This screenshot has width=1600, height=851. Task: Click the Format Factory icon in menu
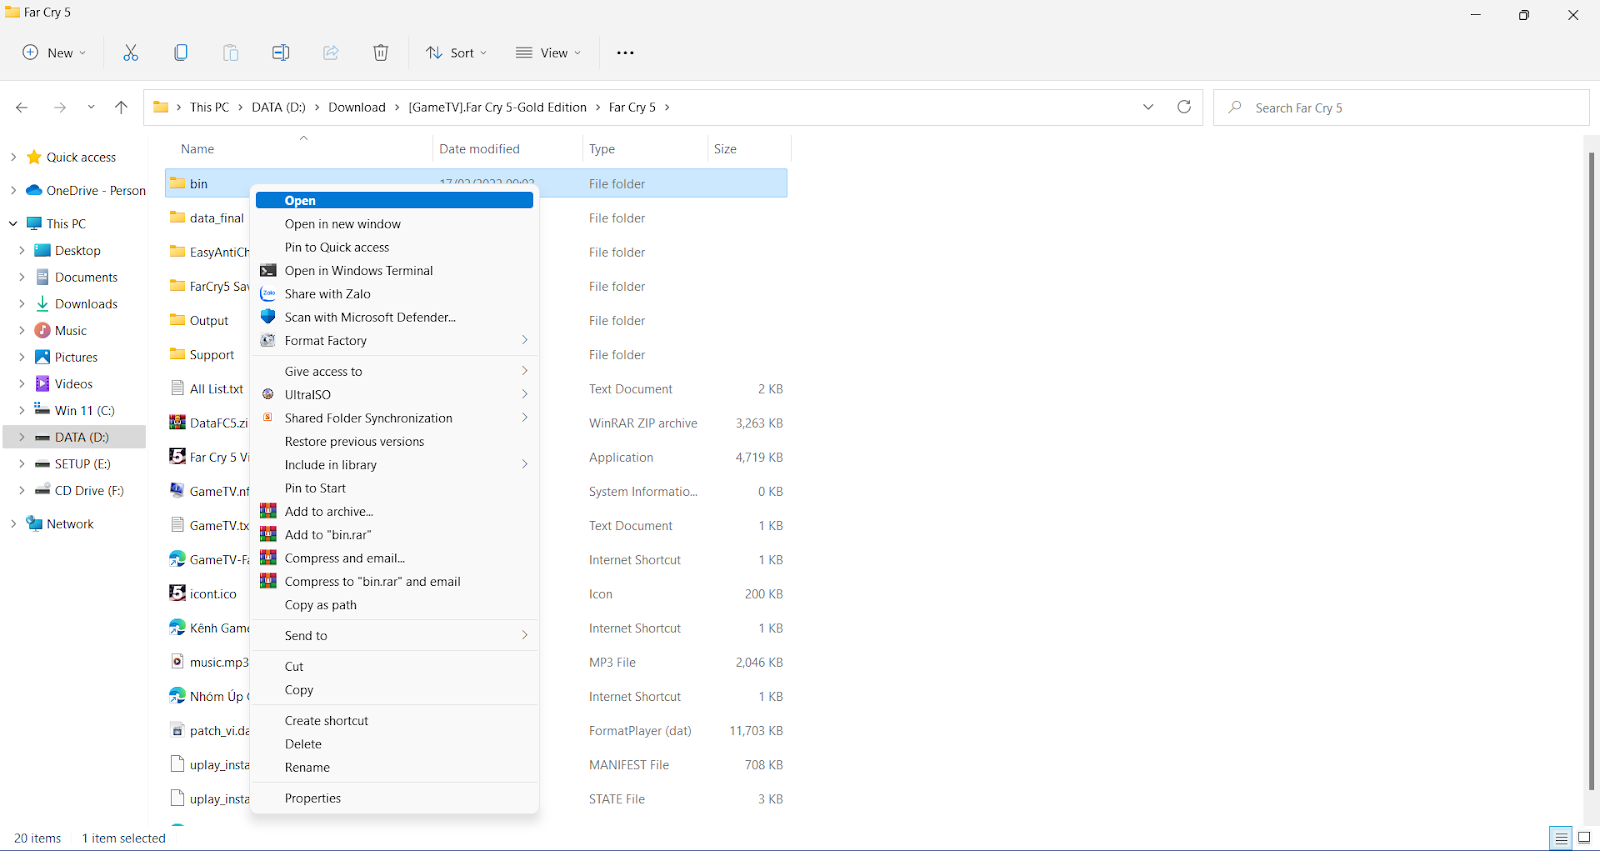[x=268, y=341]
